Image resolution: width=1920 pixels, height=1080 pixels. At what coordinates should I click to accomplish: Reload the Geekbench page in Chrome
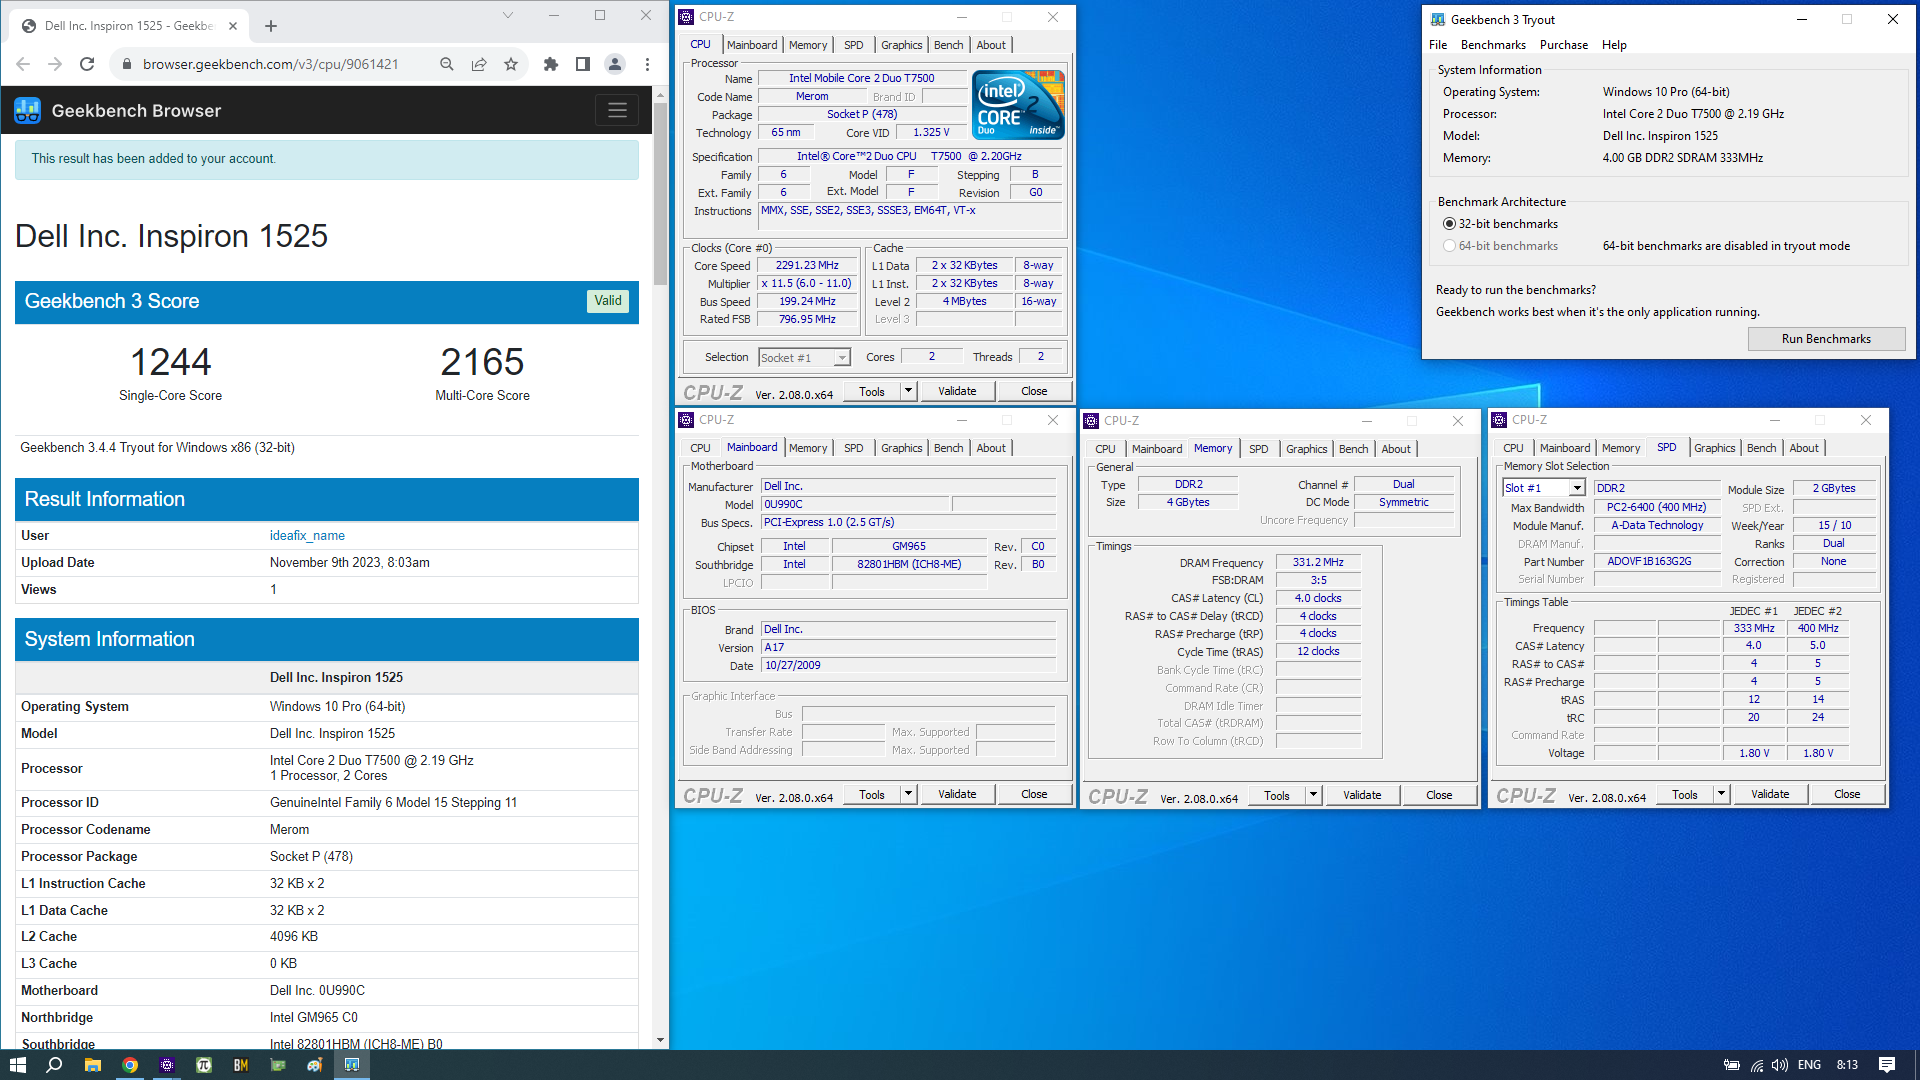pos(87,64)
